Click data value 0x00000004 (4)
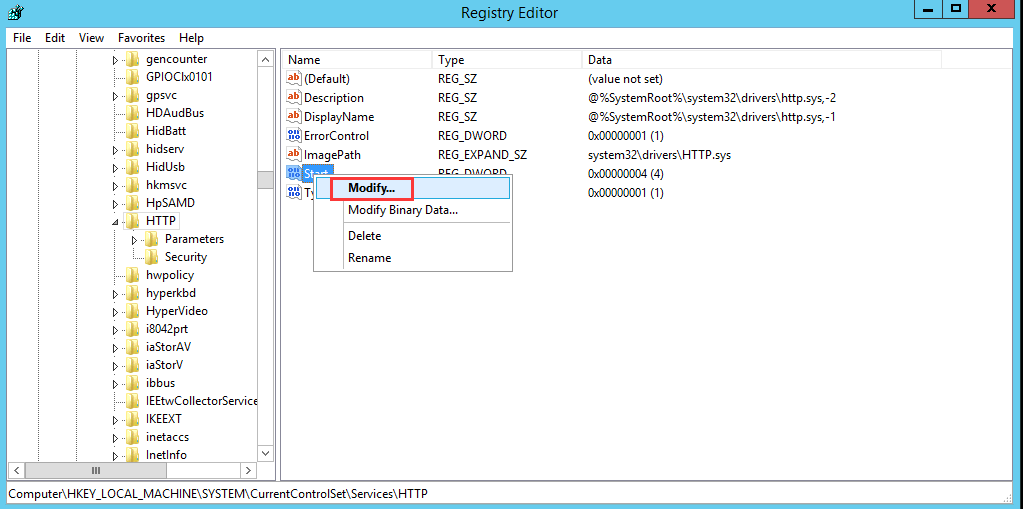This screenshot has width=1023, height=509. tap(626, 174)
